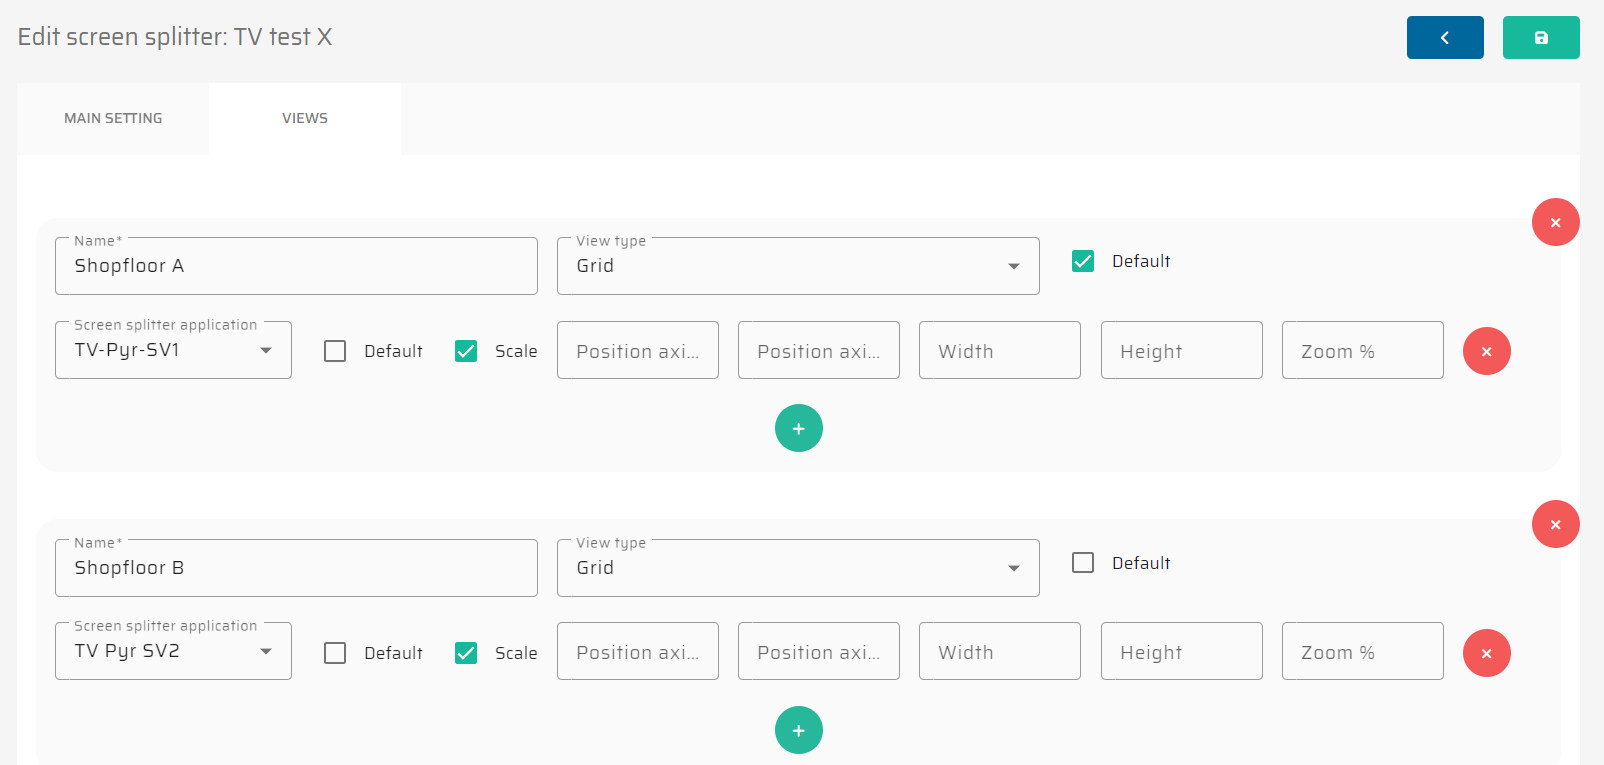Click the Width field in Shopfloor B
Screen dimensions: 1604x765
pyautogui.click(x=999, y=652)
